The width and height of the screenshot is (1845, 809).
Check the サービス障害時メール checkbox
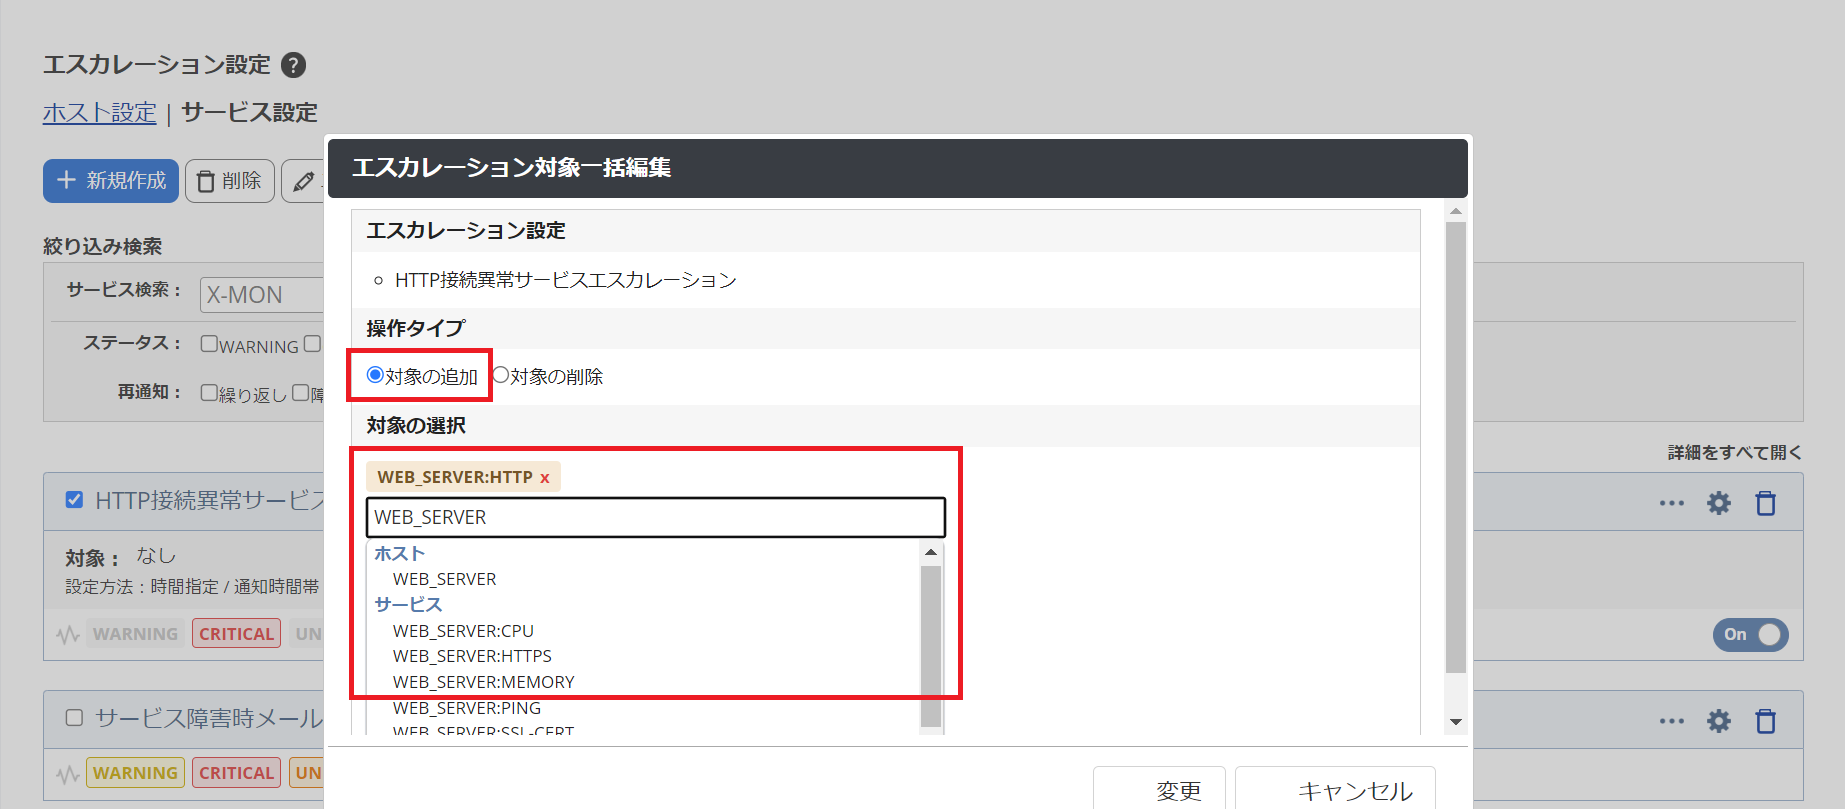click(x=74, y=718)
